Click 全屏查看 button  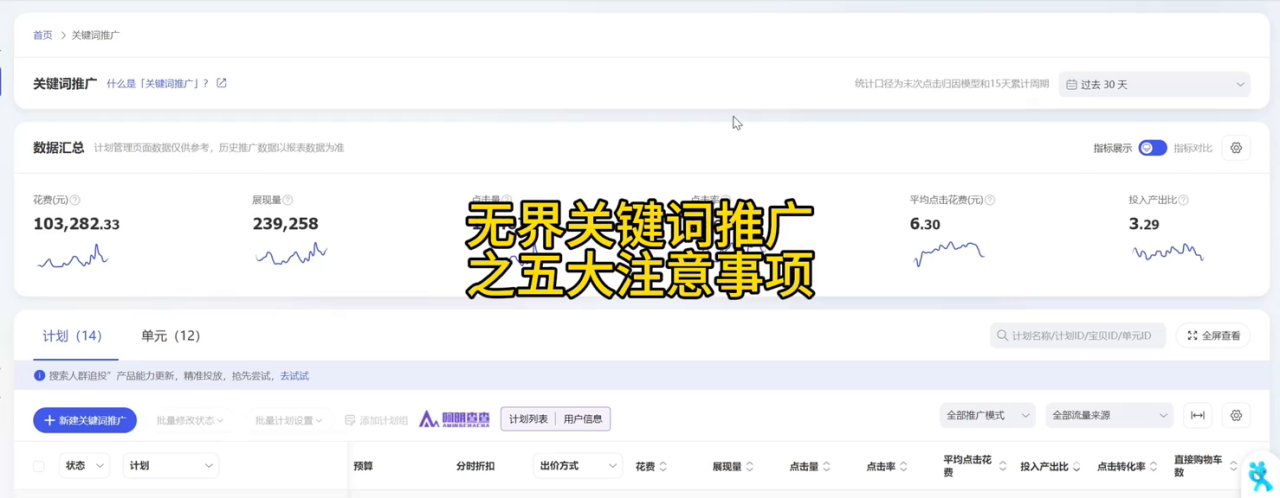[1213, 336]
